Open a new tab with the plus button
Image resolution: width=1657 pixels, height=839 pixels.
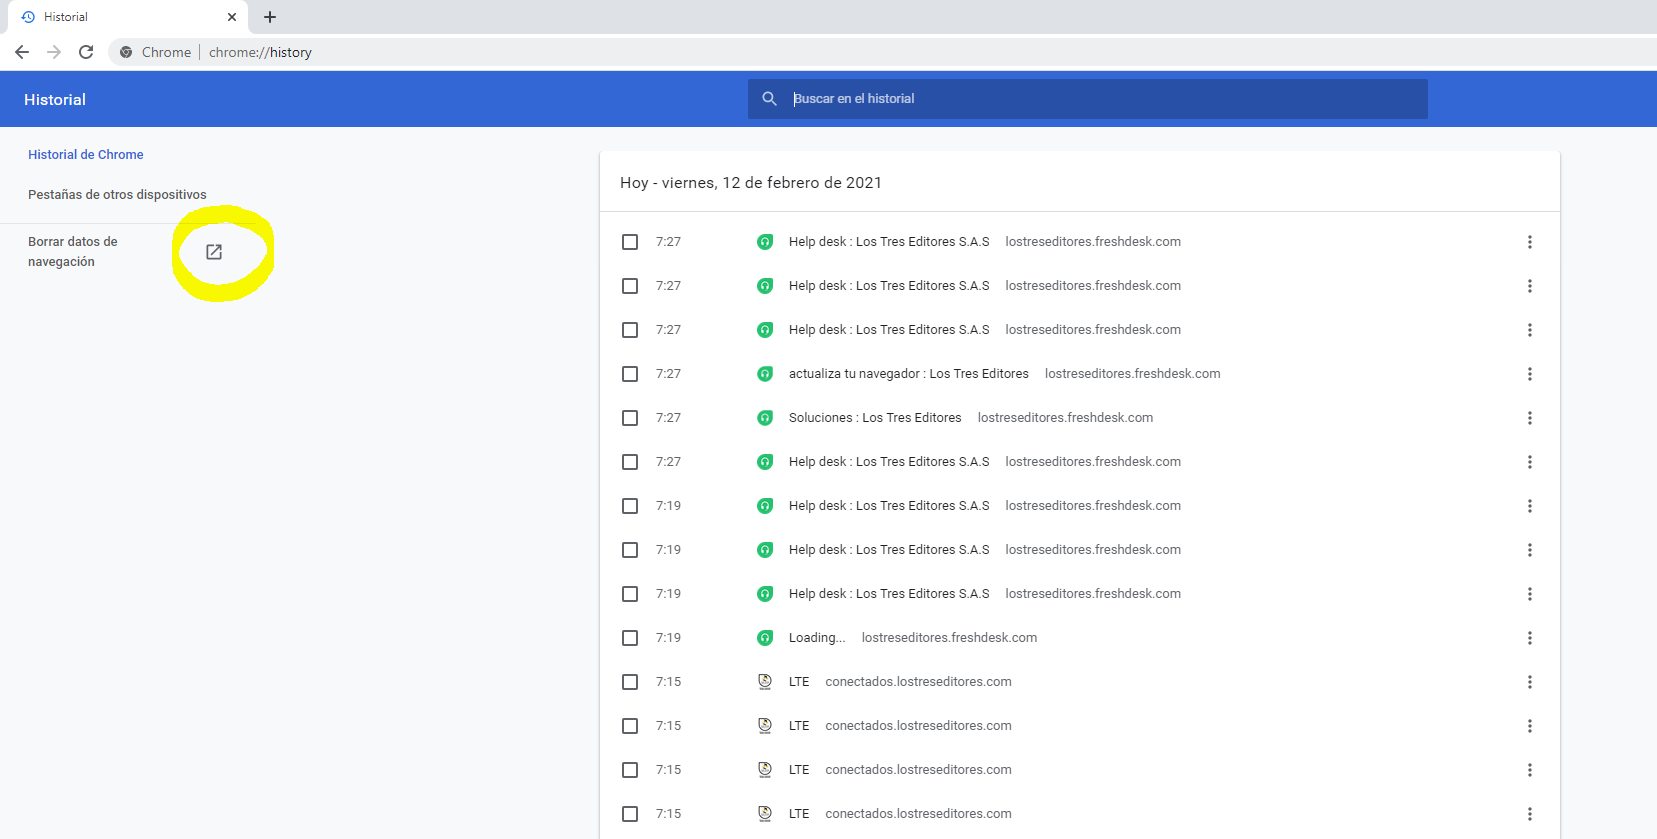pos(270,17)
